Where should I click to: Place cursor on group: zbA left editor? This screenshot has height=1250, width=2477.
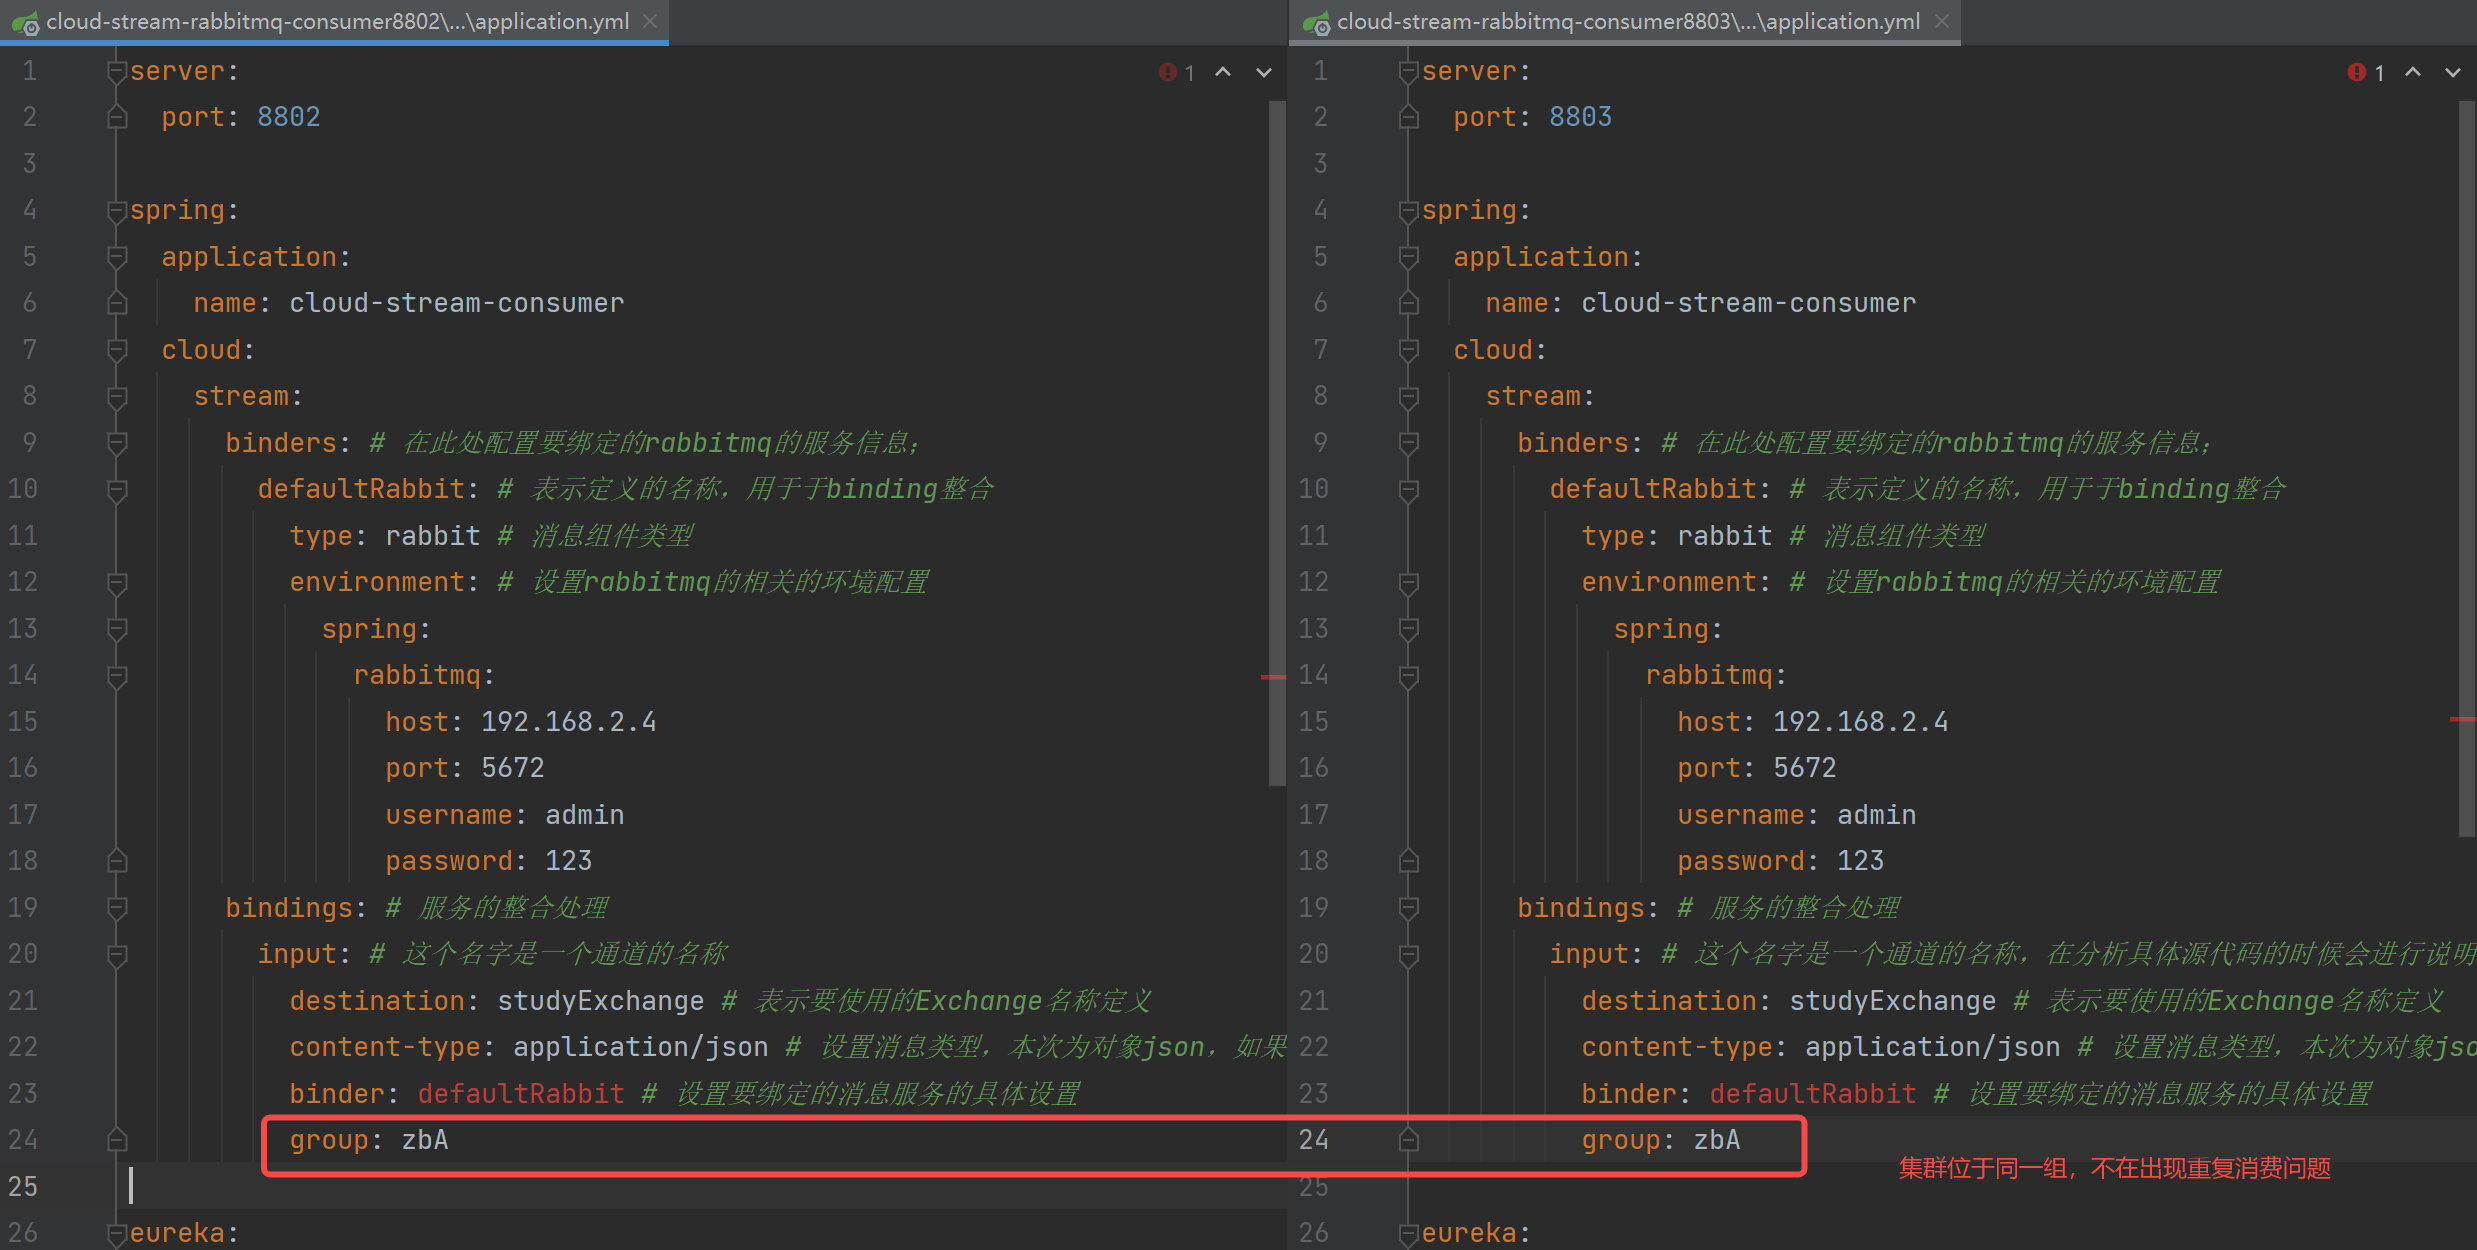coord(369,1140)
